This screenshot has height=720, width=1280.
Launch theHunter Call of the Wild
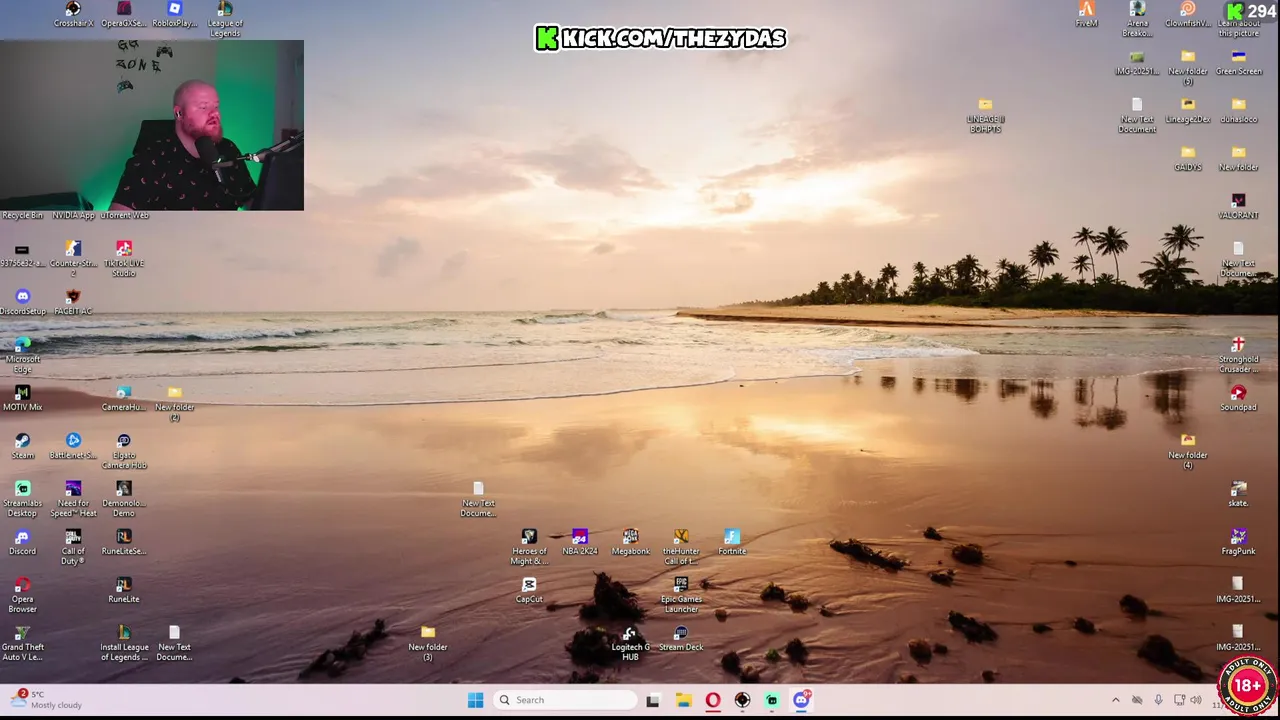click(681, 546)
